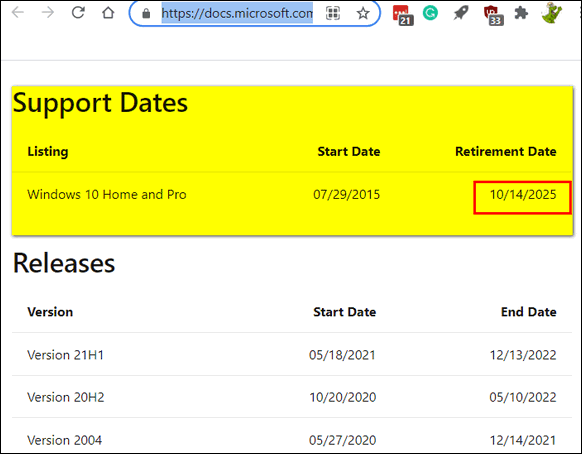Click the browser back arrow
The height and width of the screenshot is (454, 582).
(x=17, y=13)
